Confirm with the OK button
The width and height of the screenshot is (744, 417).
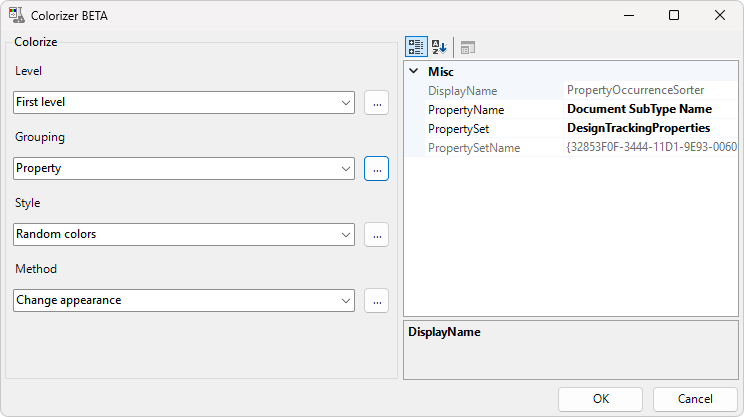pos(600,398)
